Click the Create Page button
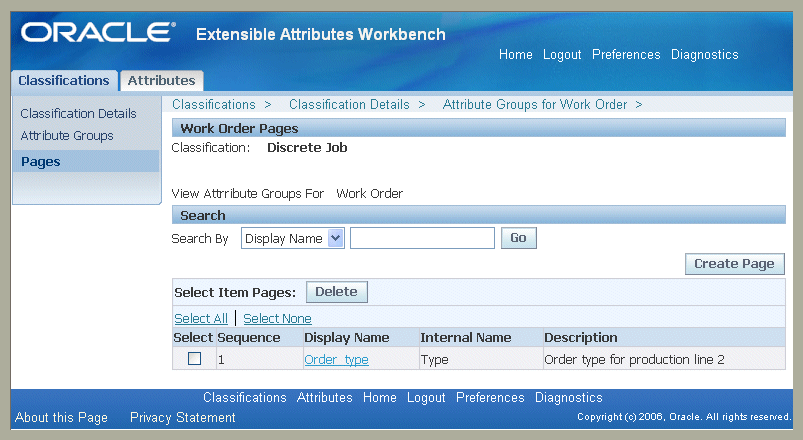Image resolution: width=803 pixels, height=440 pixels. coord(734,264)
